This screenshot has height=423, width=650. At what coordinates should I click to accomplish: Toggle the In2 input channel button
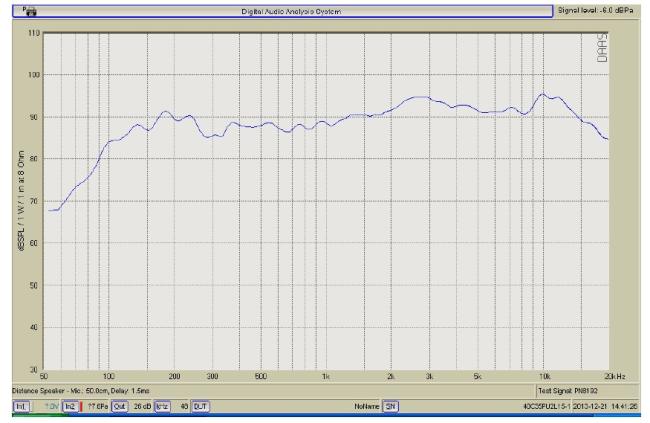click(69, 407)
